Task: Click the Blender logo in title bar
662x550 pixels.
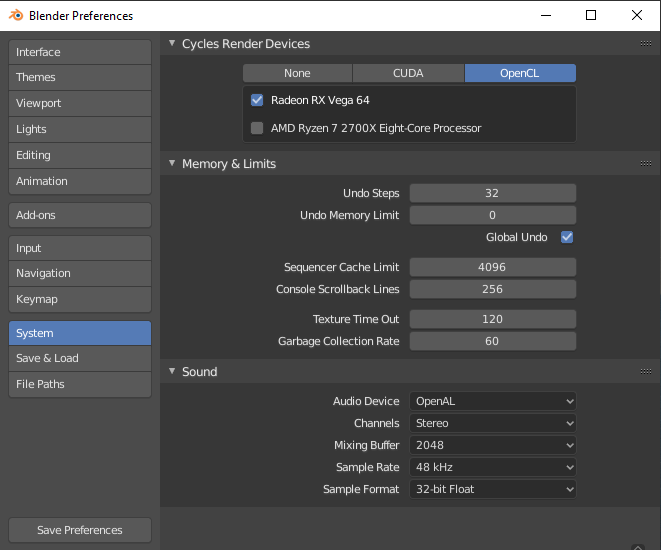Action: coord(16,16)
